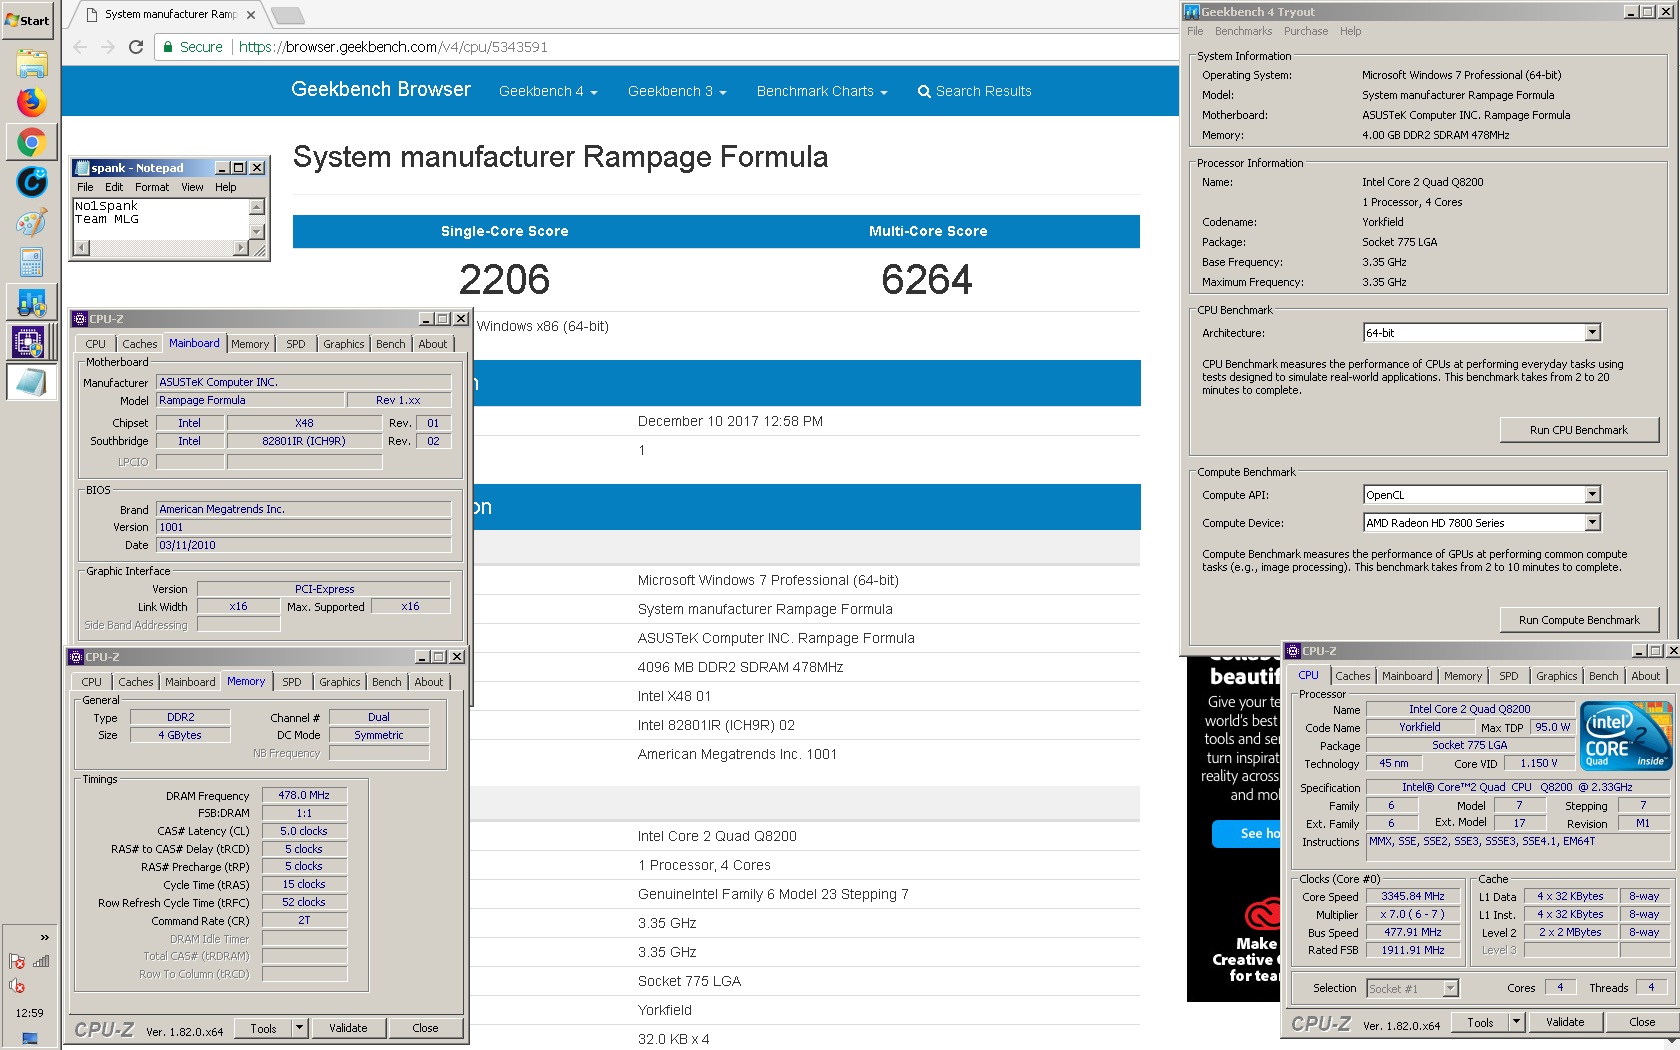Run the CPU Benchmark
Screen dimensions: 1680x1050
tap(1579, 430)
